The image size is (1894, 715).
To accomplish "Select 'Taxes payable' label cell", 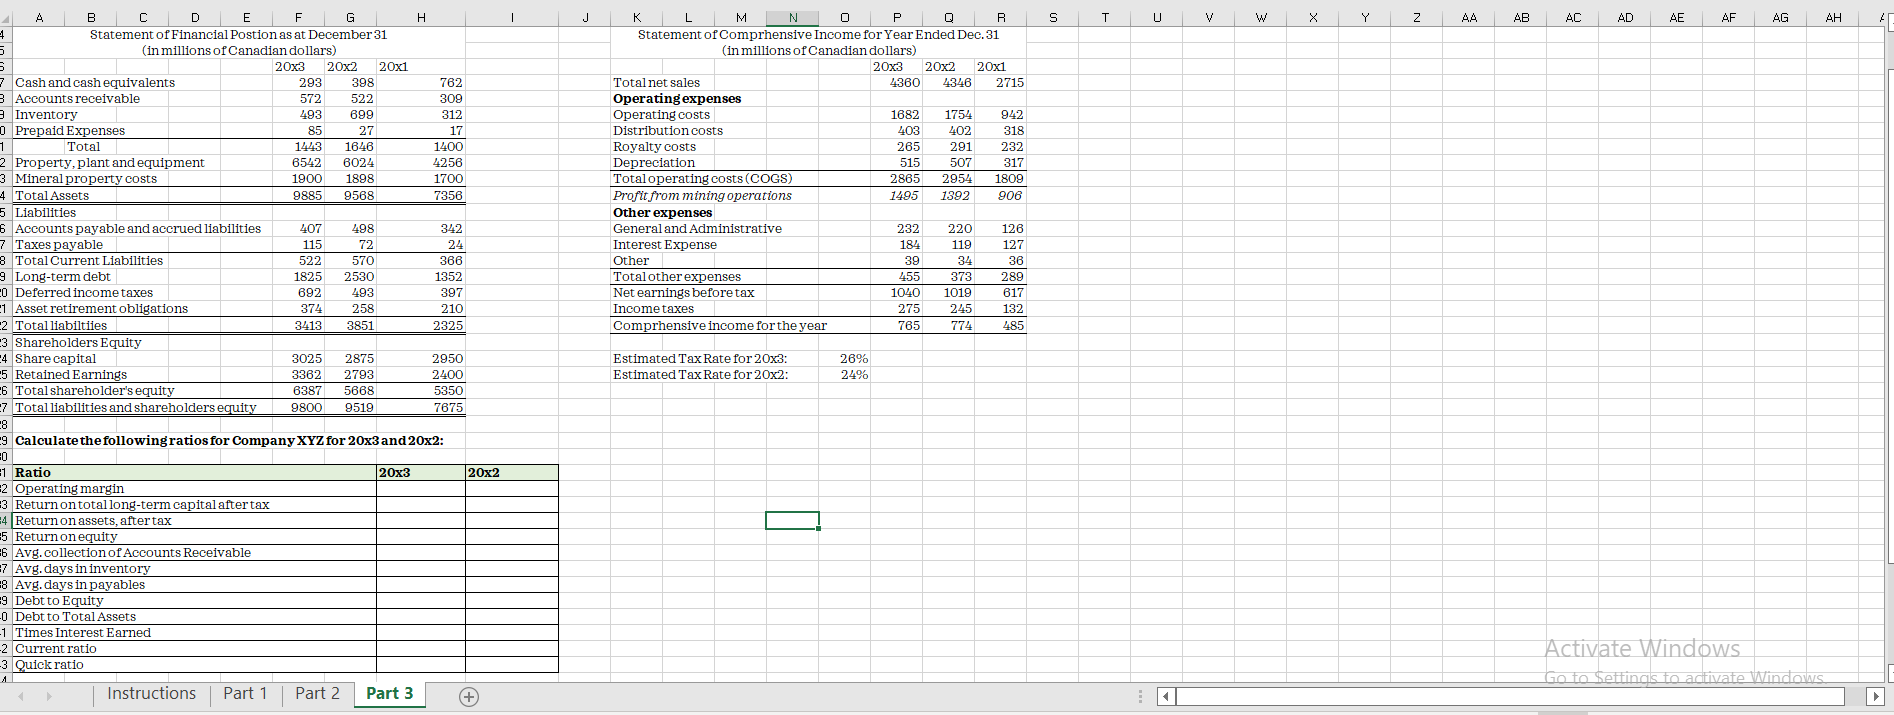I will (x=59, y=245).
